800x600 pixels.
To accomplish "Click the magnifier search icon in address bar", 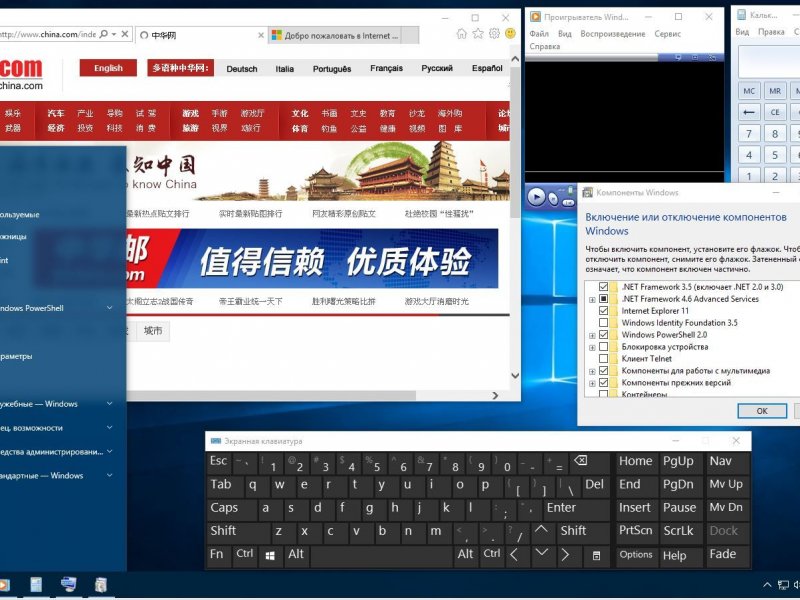I will [x=104, y=34].
